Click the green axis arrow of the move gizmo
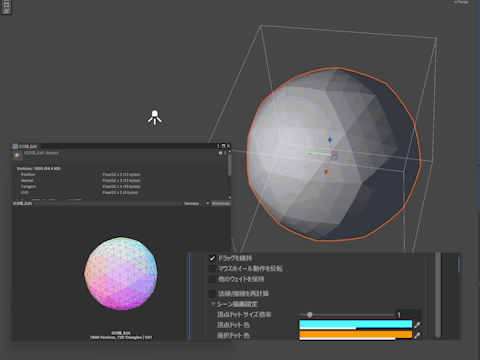Image resolution: width=480 pixels, height=360 pixels. pos(309,153)
